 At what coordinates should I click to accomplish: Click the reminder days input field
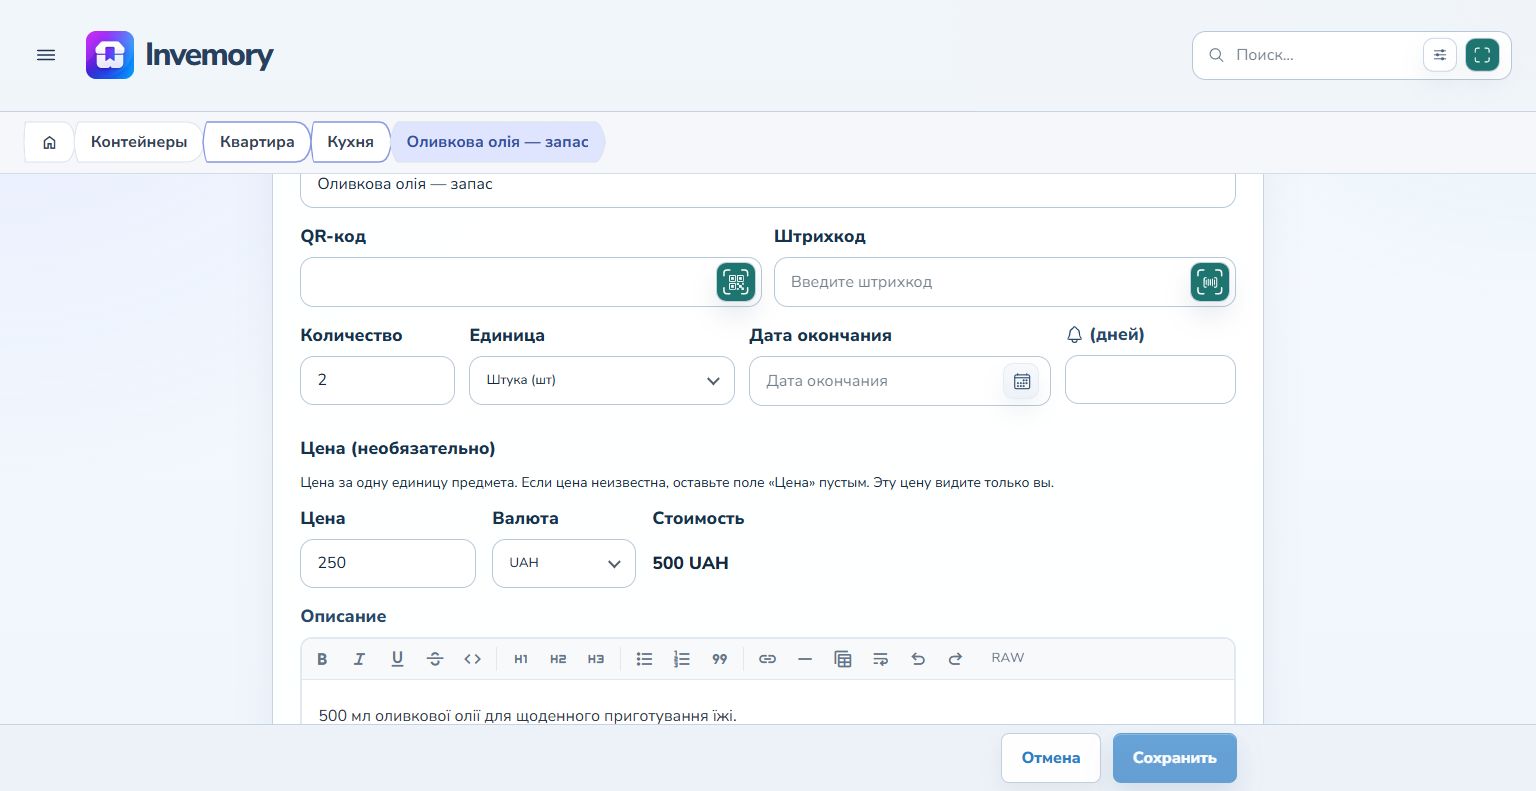coord(1150,380)
